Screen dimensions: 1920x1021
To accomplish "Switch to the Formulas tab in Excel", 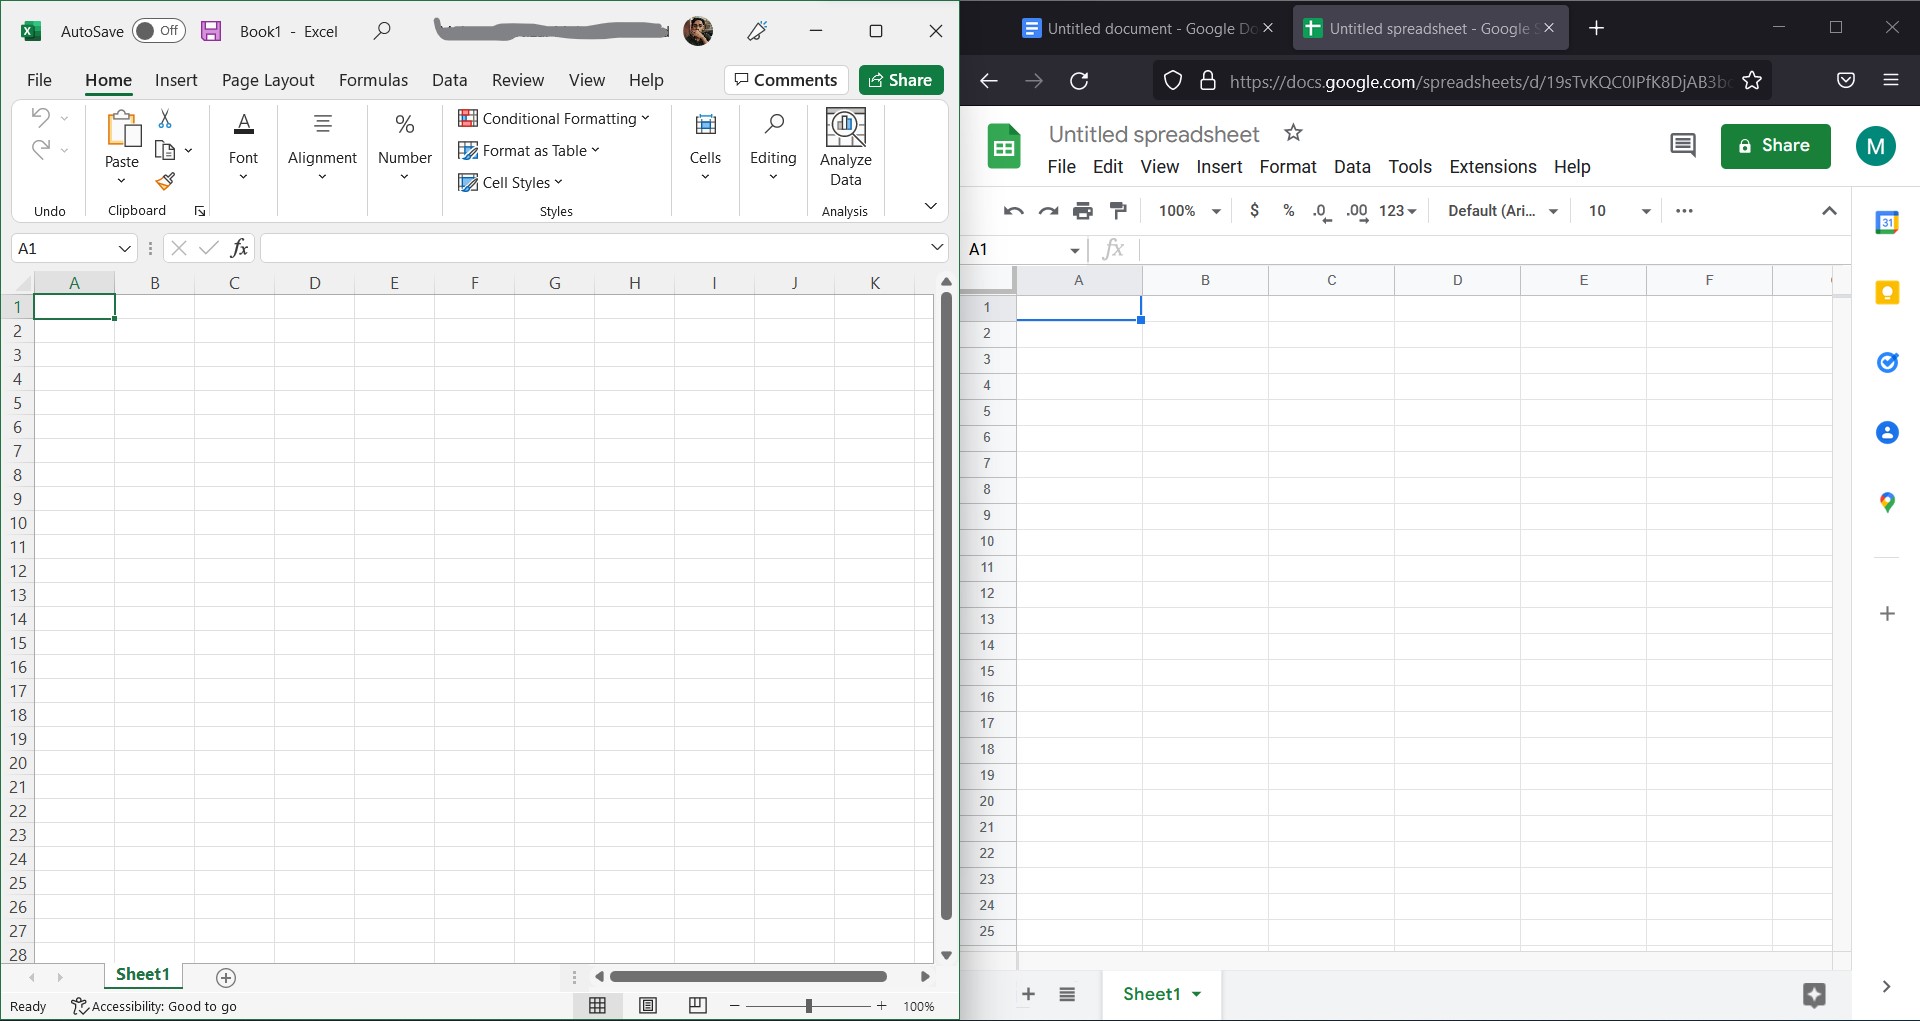I will (373, 80).
